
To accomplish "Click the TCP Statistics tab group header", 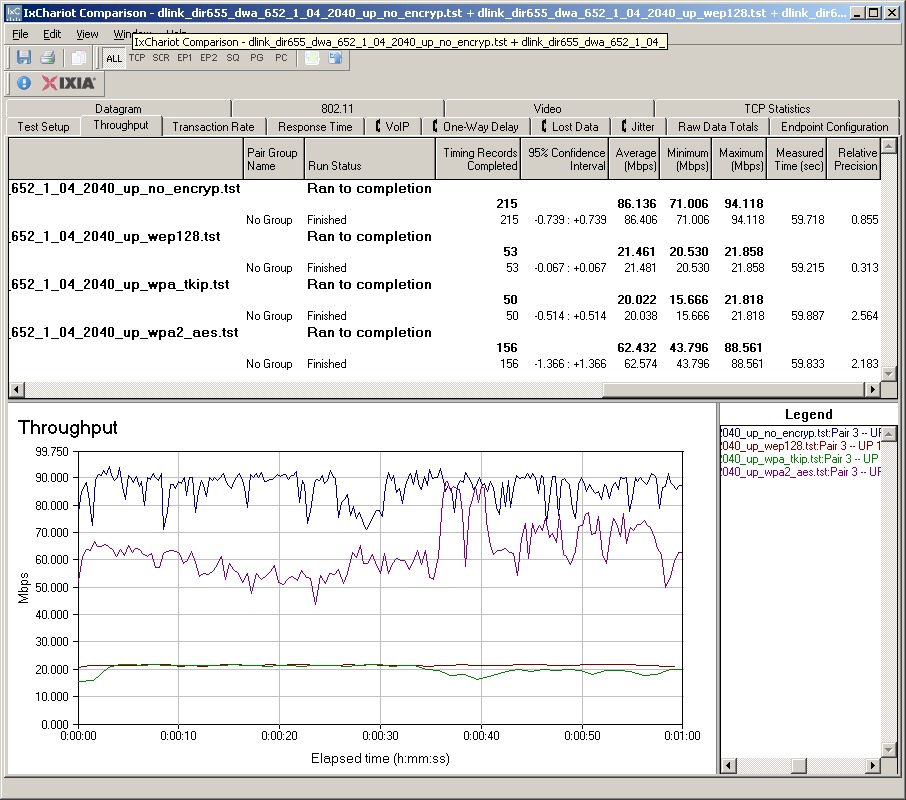I will click(x=777, y=109).
